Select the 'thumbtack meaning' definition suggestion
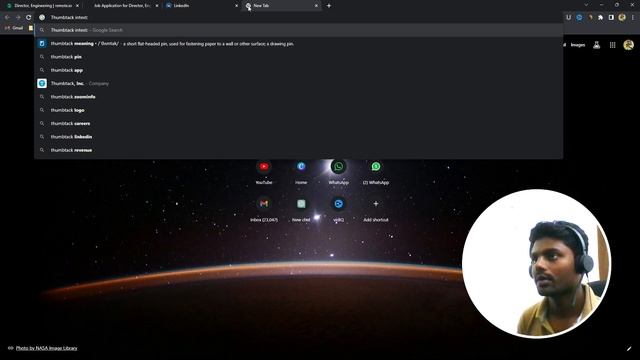Viewport: 640px width, 360px height. [x=299, y=44]
